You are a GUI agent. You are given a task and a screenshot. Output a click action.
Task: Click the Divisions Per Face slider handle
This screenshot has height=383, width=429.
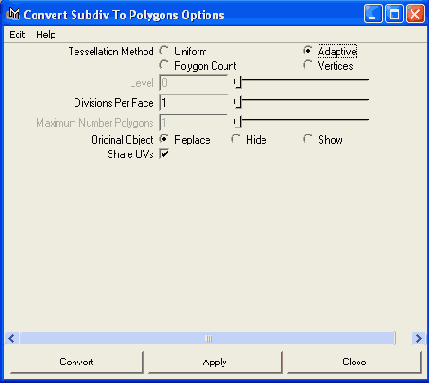(x=237, y=102)
